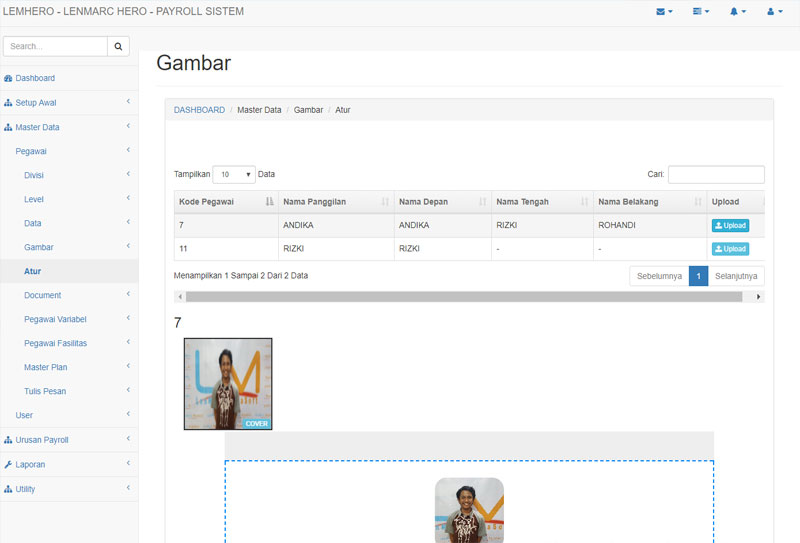Click left arrow of horizontal table scrollbar
The height and width of the screenshot is (543, 800).
tap(180, 297)
